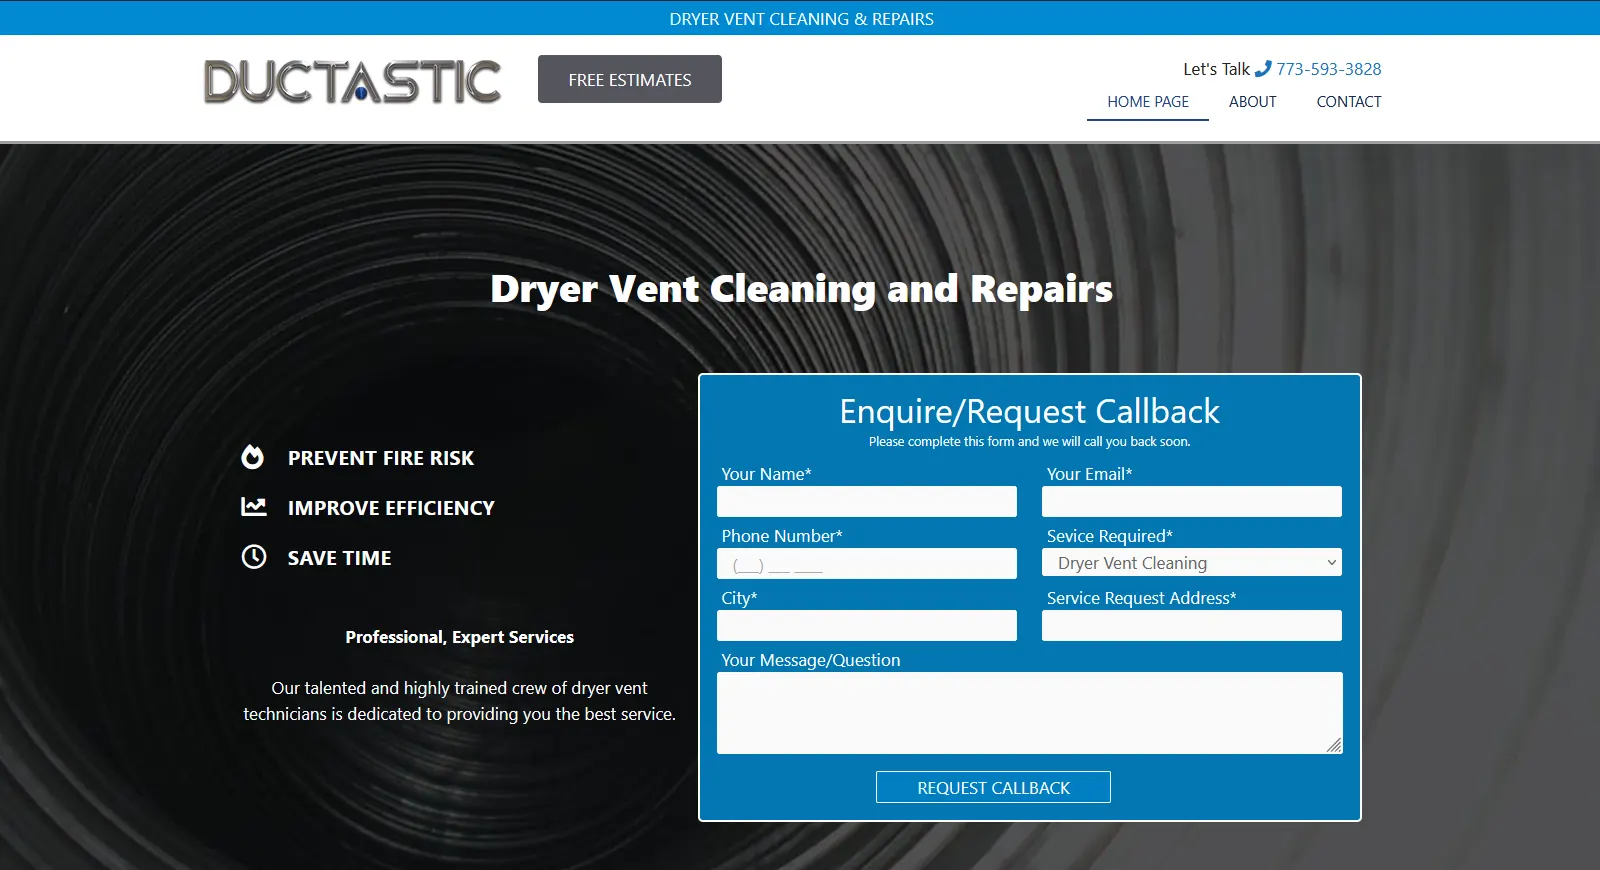Submit the Request Callback button
Viewport: 1600px width, 870px height.
993,787
